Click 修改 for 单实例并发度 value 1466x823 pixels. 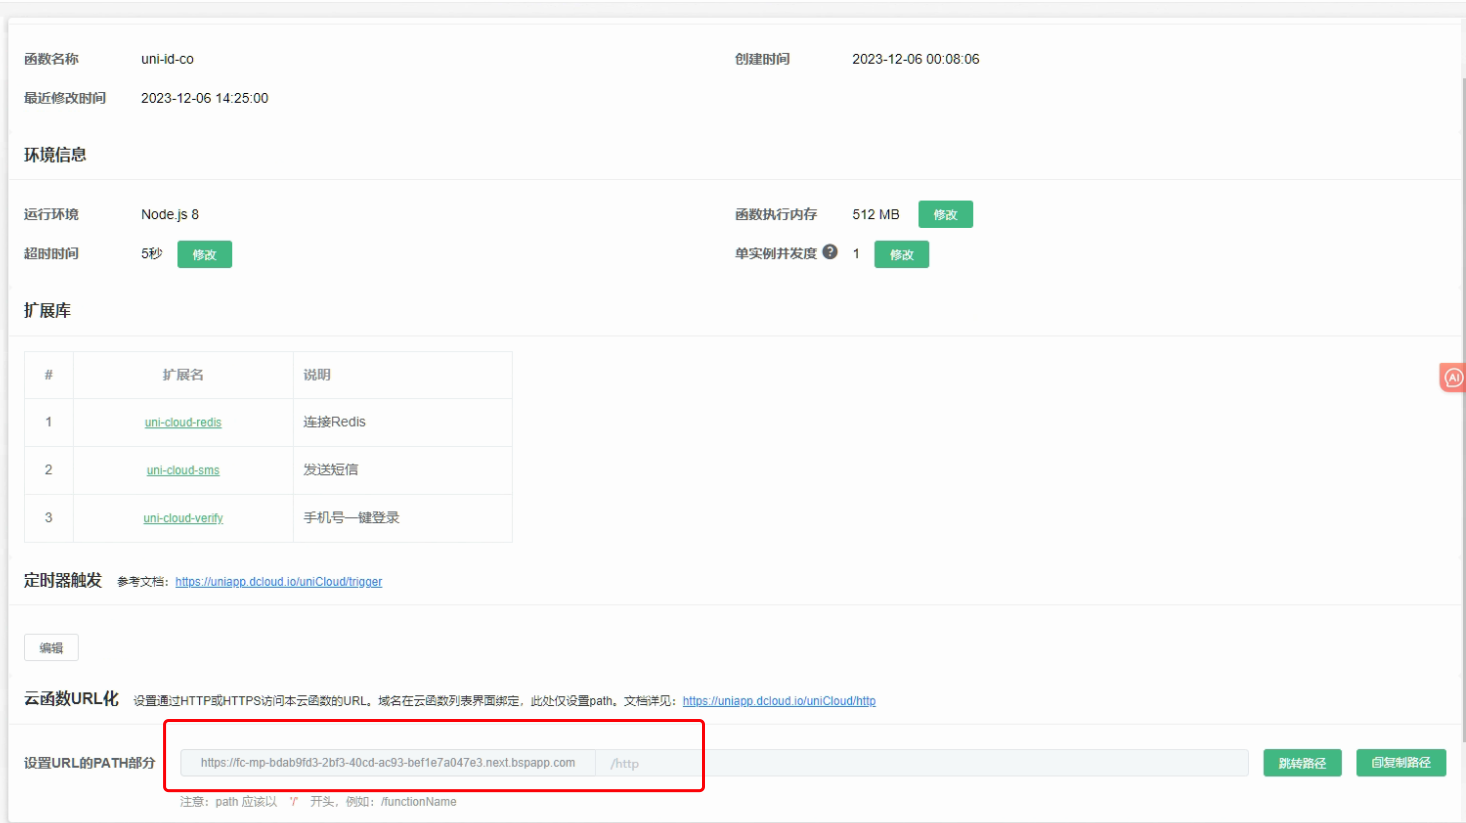901,255
